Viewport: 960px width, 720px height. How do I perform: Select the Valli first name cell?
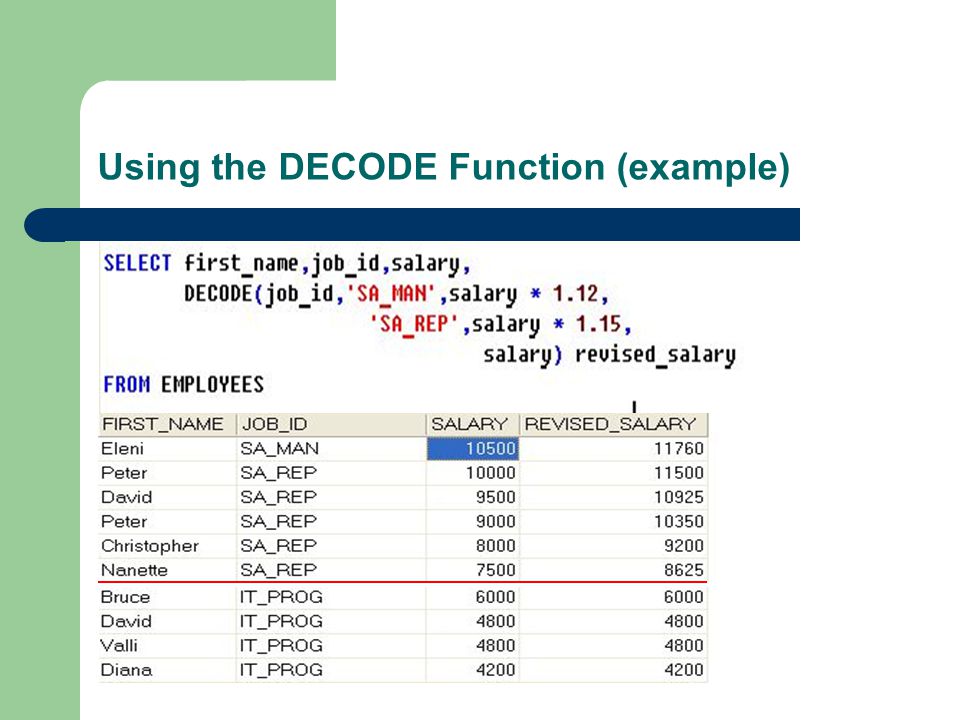(167, 645)
